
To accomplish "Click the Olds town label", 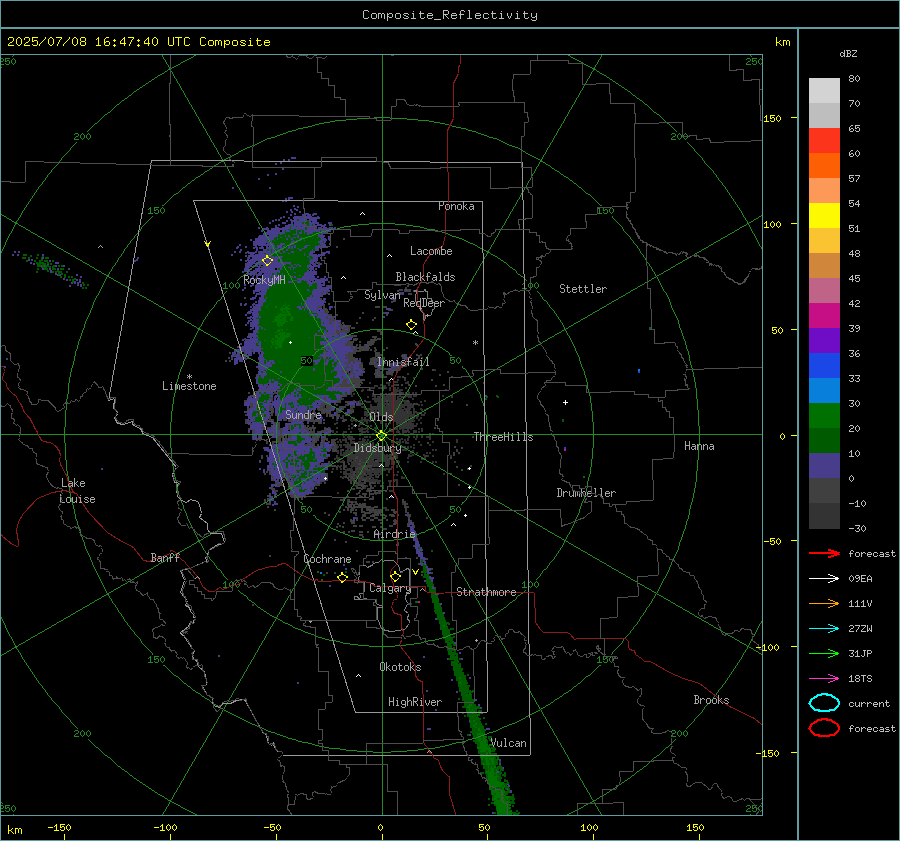I will pos(381,417).
